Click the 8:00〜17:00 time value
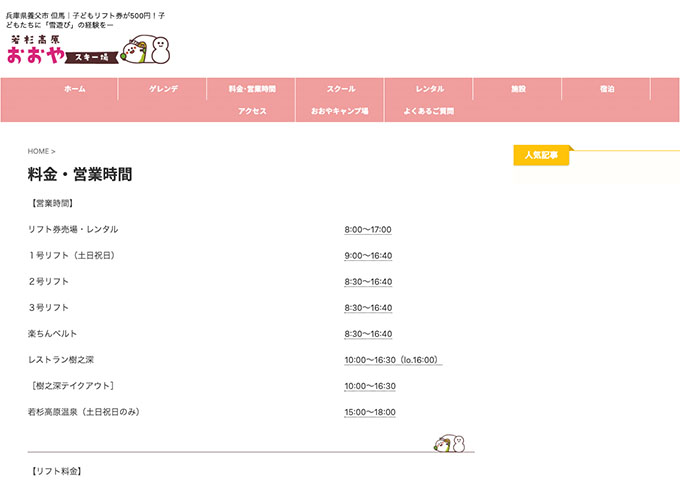This screenshot has width=680, height=480. [368, 230]
